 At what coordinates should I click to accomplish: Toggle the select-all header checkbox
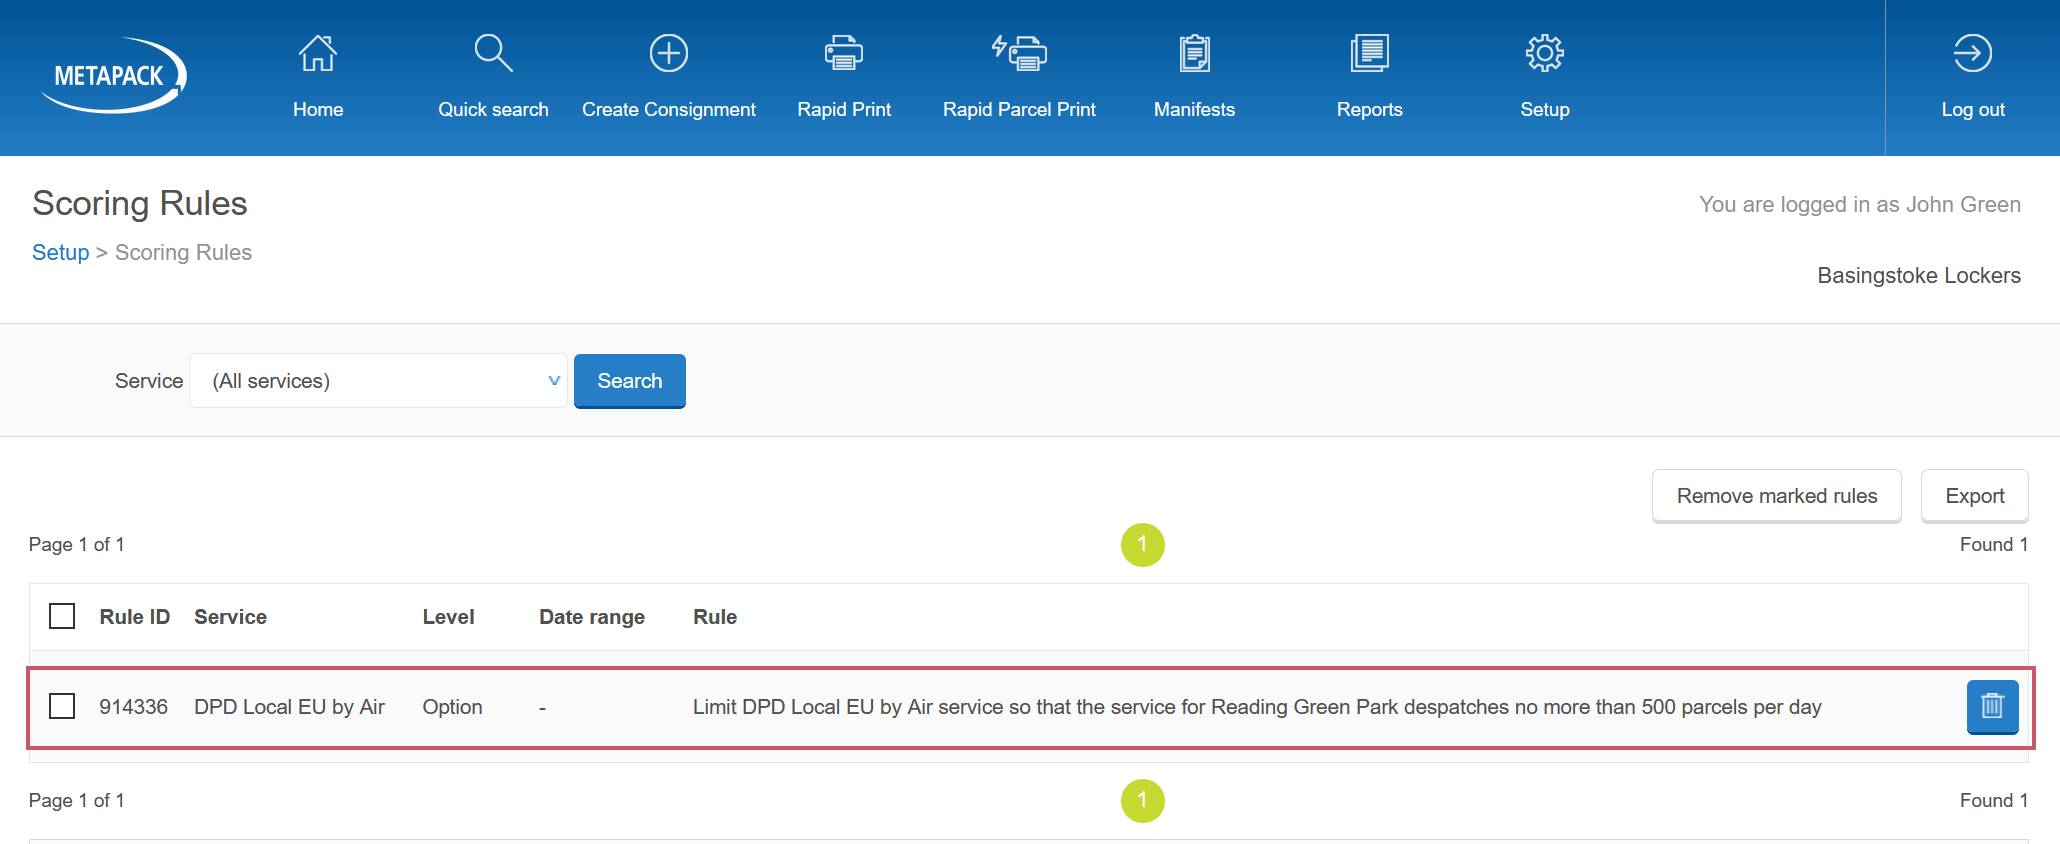click(x=62, y=616)
